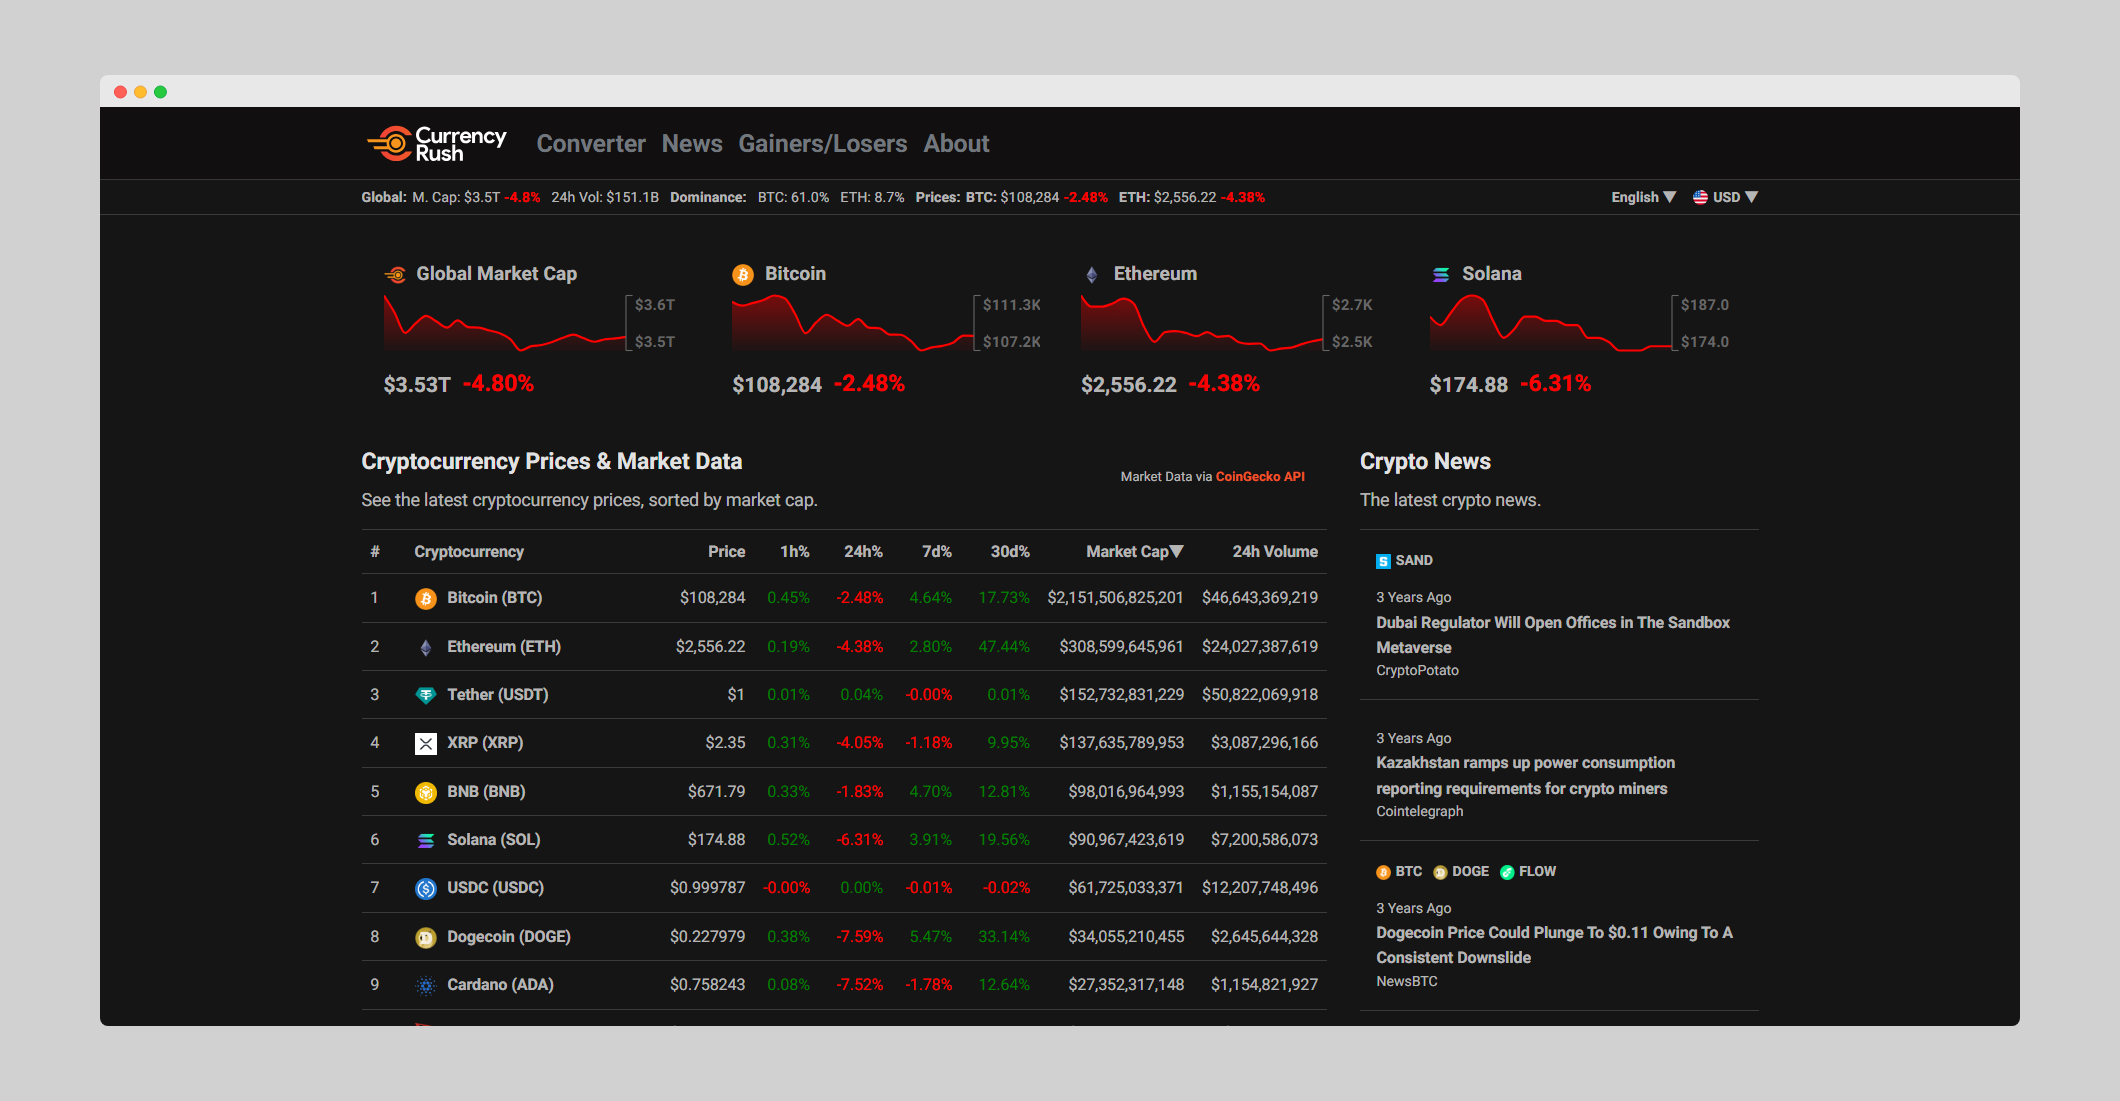Open BNB (BNB) table link

[x=486, y=792]
